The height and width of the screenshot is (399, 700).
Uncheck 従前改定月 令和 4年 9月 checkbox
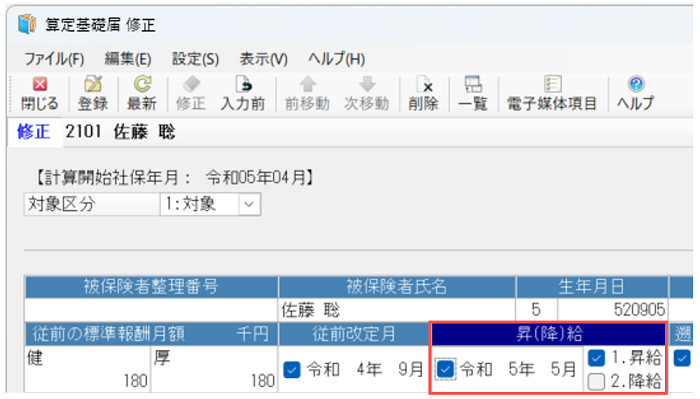point(292,370)
